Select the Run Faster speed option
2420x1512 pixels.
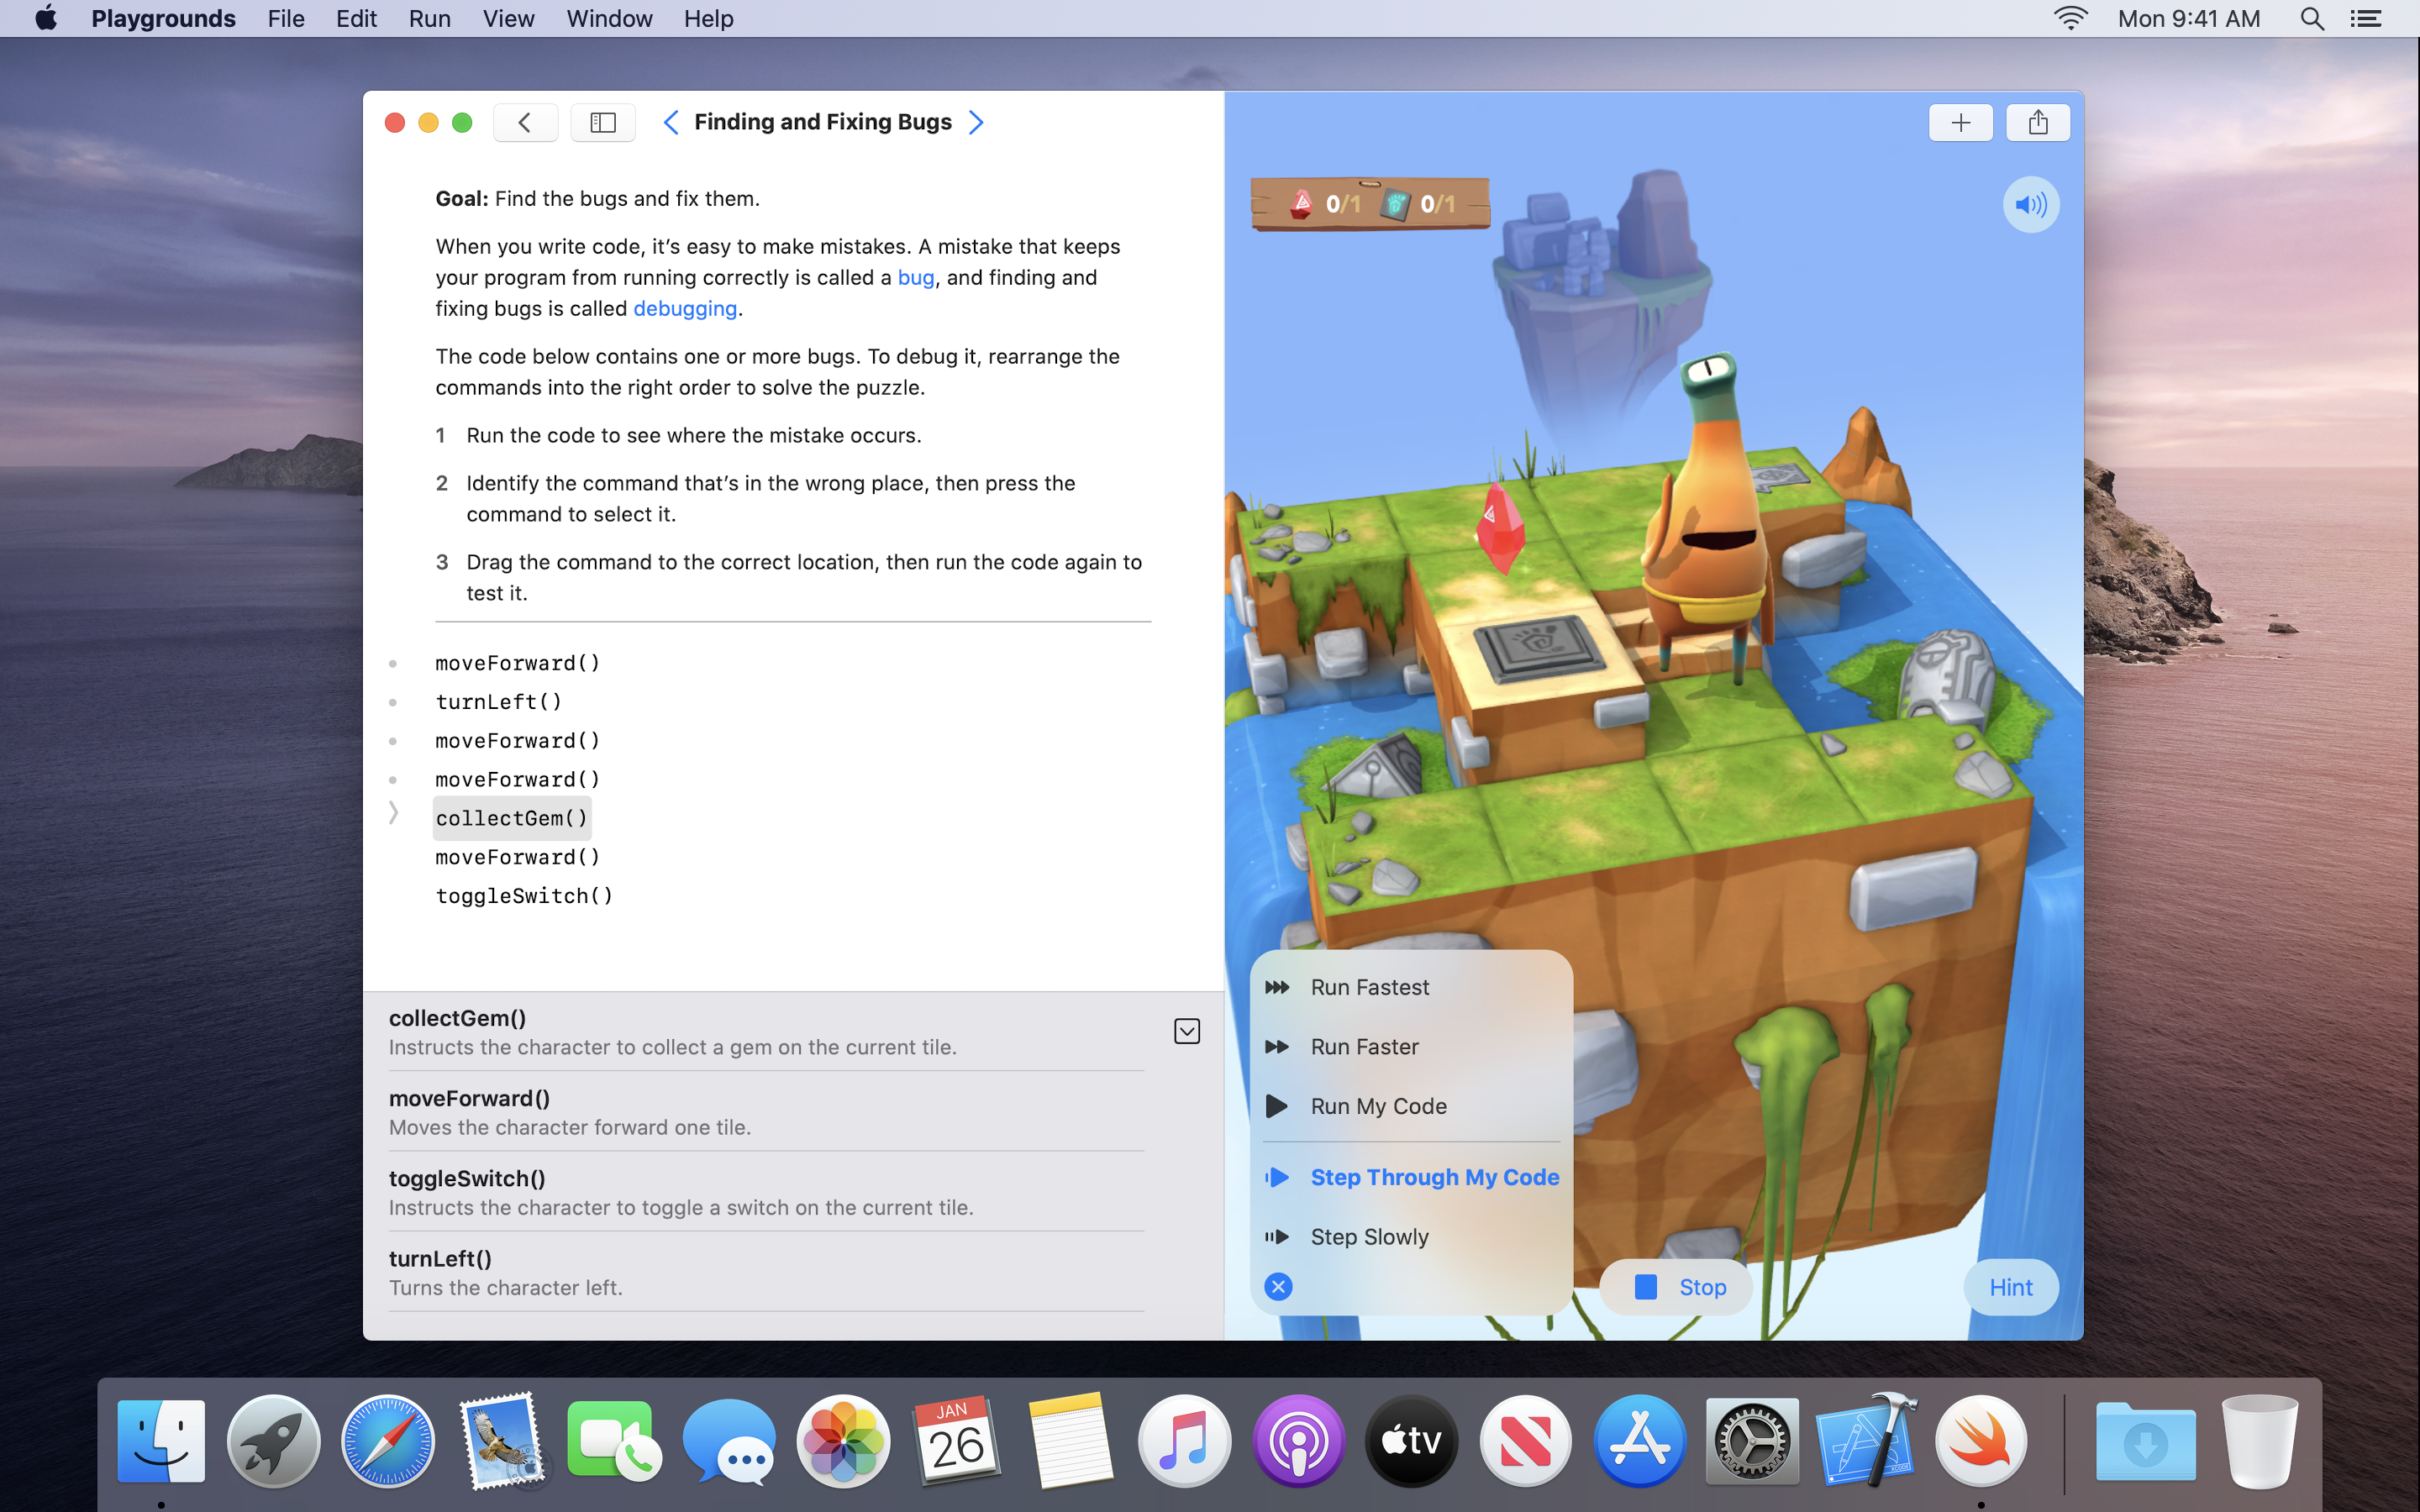click(x=1364, y=1046)
